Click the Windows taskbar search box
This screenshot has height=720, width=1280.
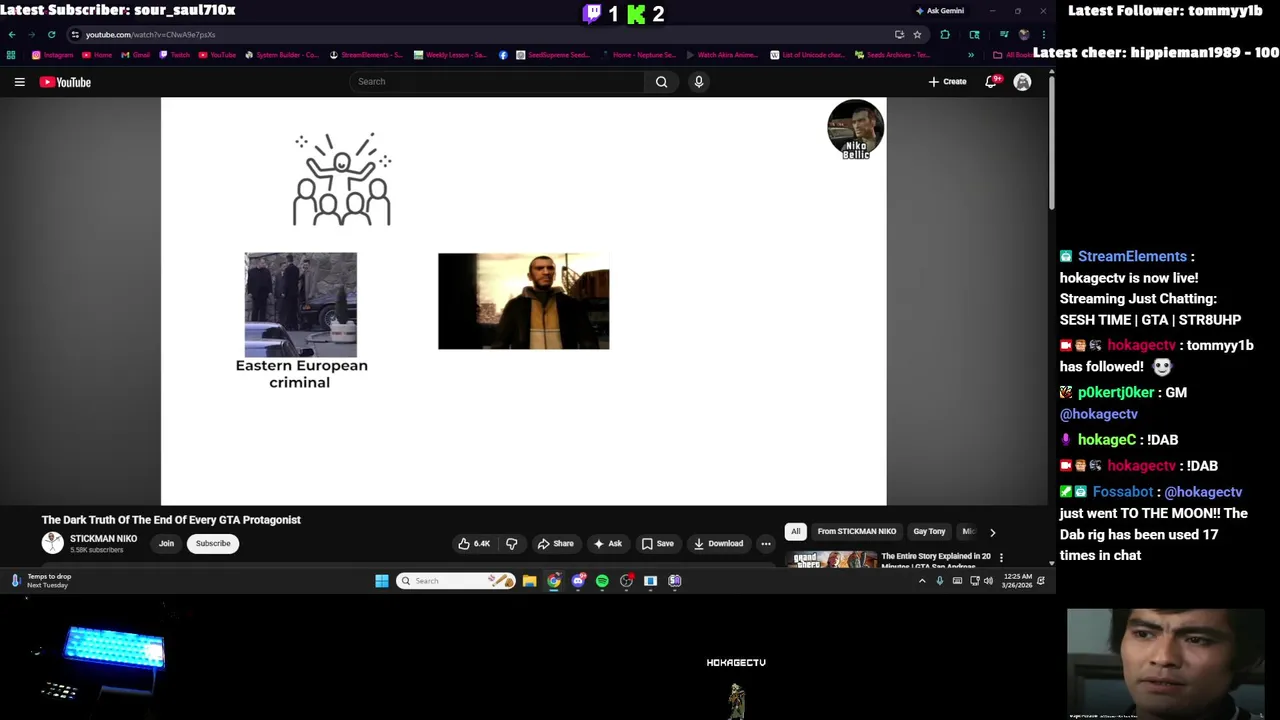(x=456, y=581)
